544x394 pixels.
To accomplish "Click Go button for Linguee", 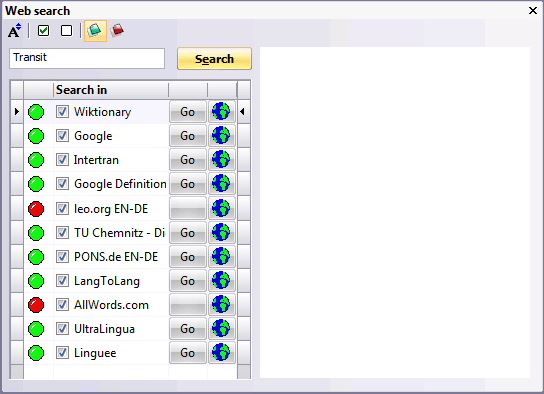I will [188, 353].
